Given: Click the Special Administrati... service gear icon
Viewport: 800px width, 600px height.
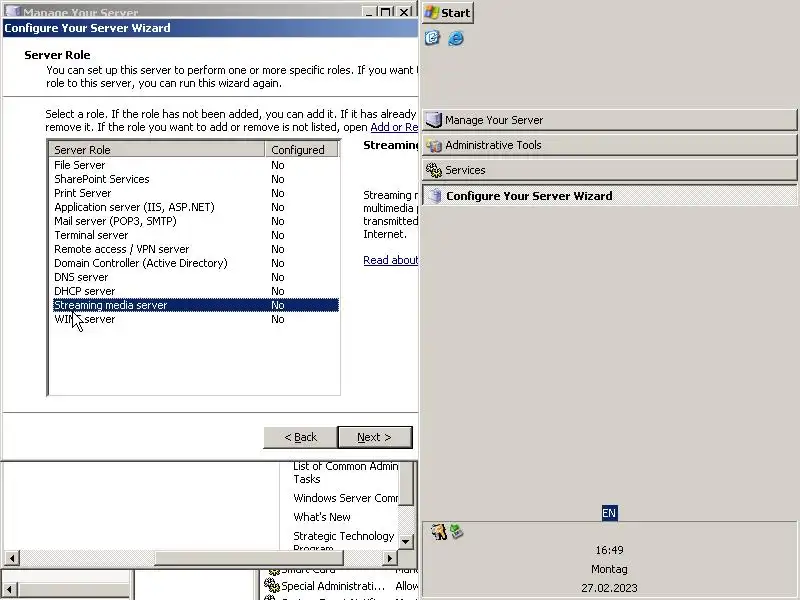Looking at the screenshot, I should pos(271,585).
